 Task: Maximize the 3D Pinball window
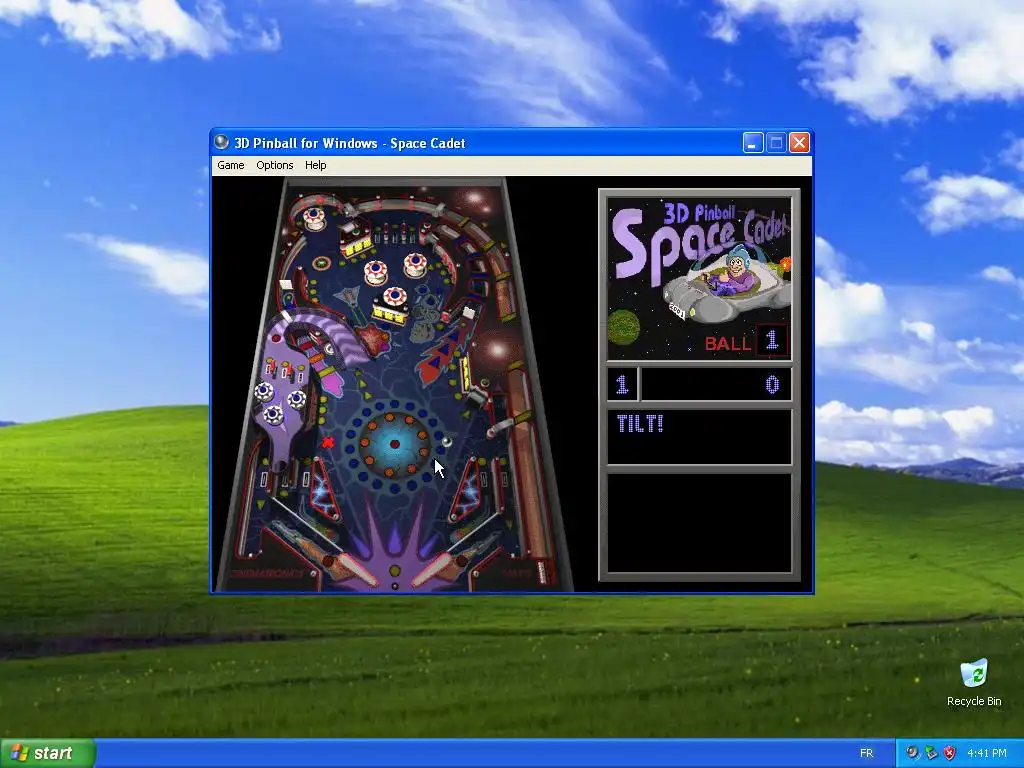pyautogui.click(x=776, y=142)
